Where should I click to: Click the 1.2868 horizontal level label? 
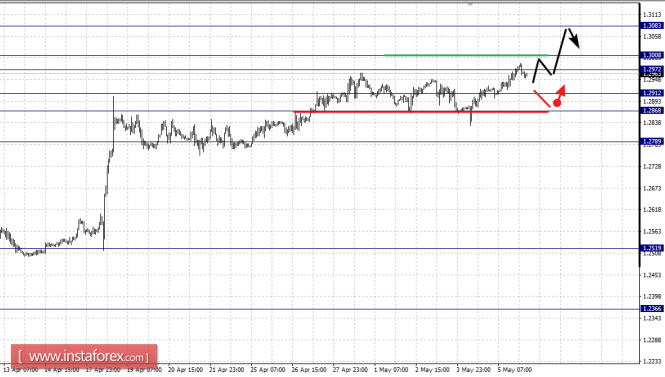tap(652, 111)
